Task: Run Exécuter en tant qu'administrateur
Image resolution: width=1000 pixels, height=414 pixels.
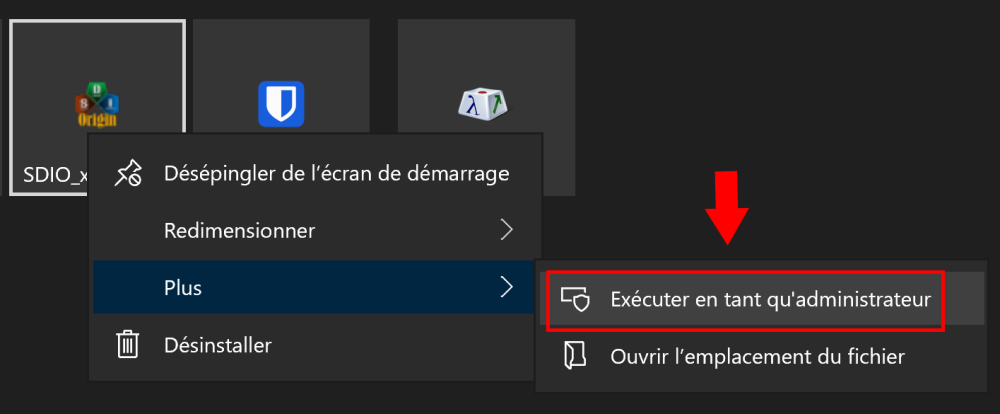Action: 770,299
